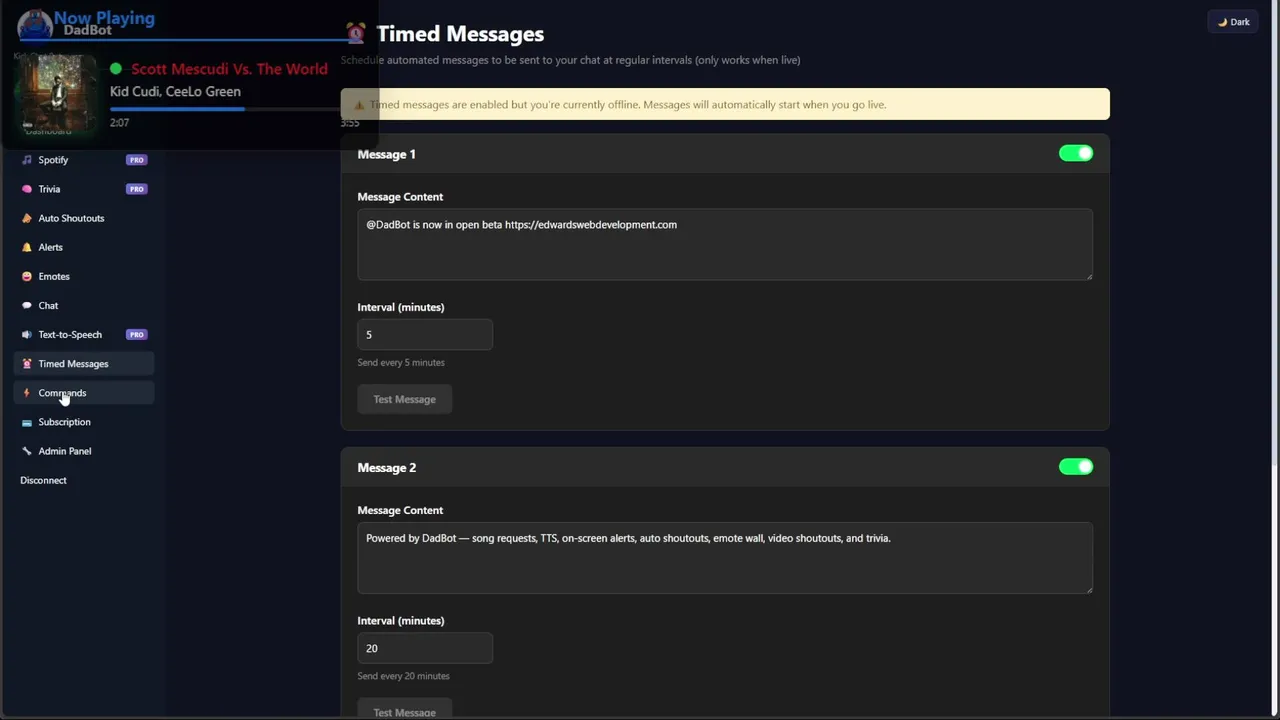Click the song title Scott Mescudi Vs. The World
Viewport: 1280px width, 720px height.
229,69
